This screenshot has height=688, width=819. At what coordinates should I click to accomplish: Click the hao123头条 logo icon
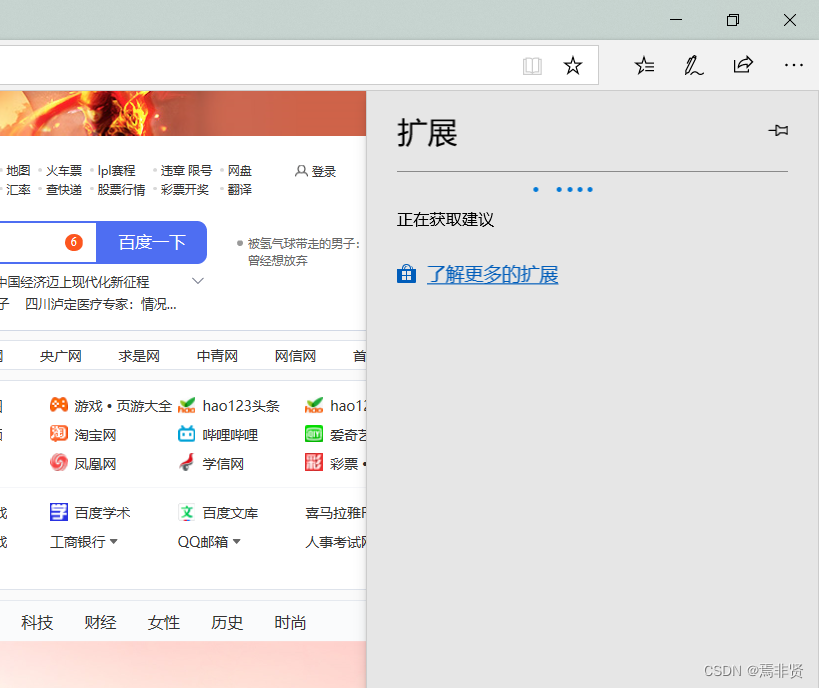(x=186, y=405)
